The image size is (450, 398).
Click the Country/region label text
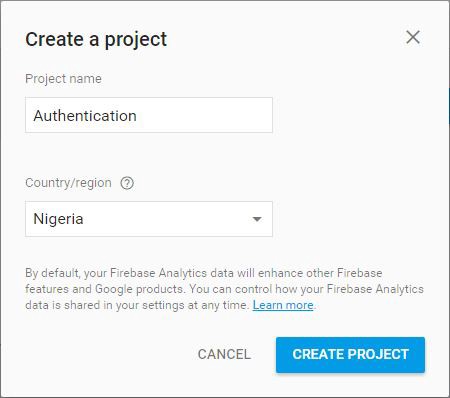point(68,183)
